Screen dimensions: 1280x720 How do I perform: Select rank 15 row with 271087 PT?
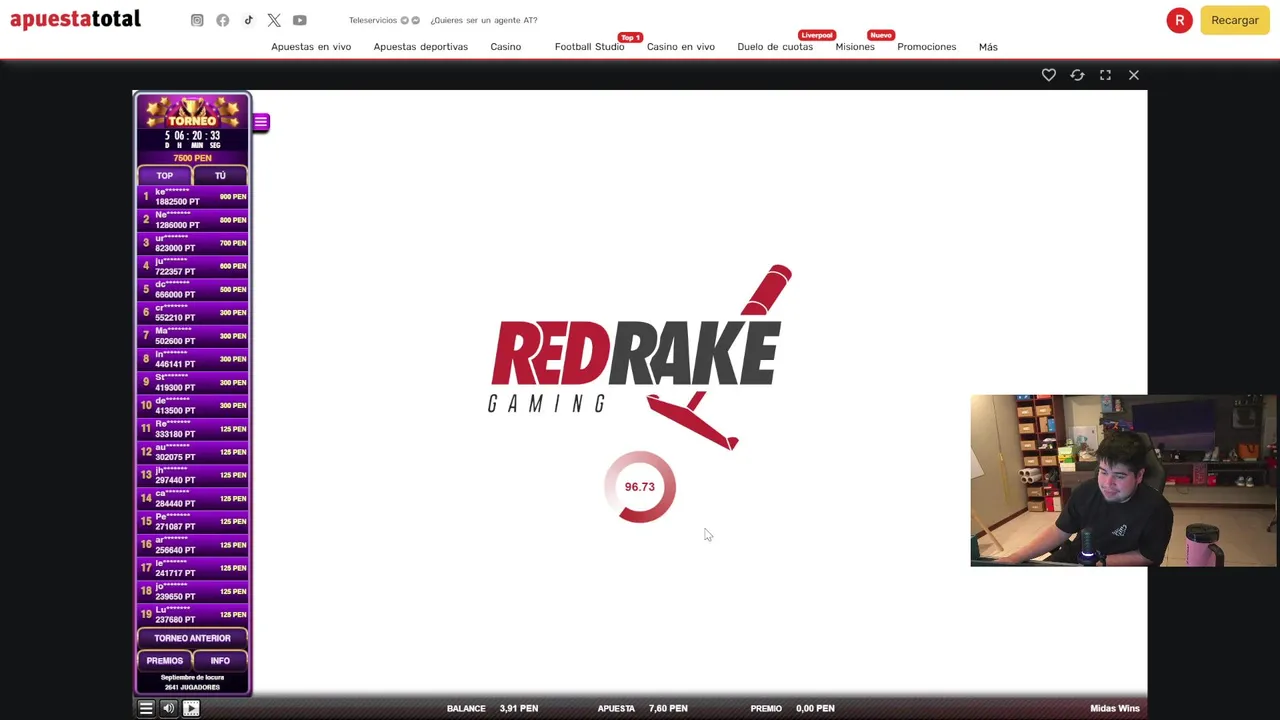pyautogui.click(x=192, y=521)
